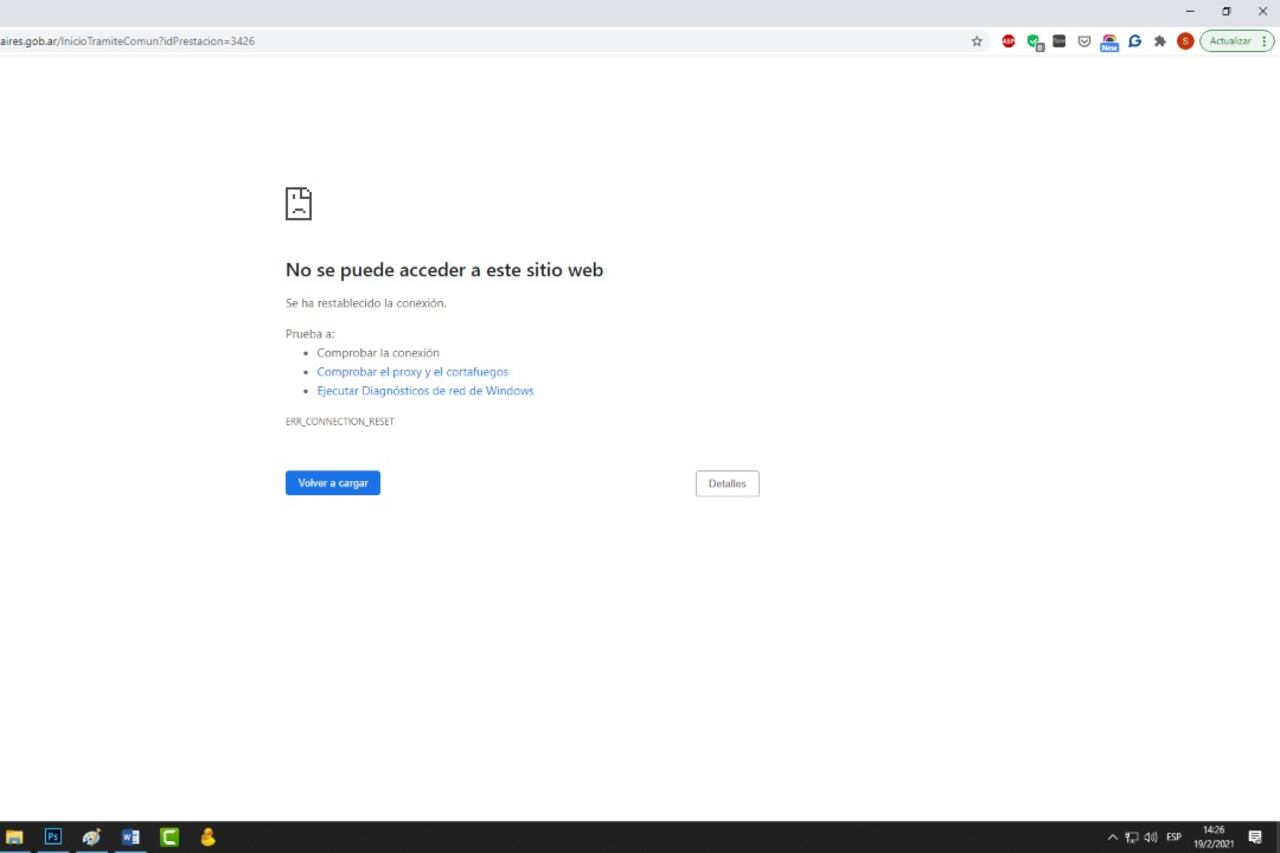Open Comprobar el proxy y el cortafuegos link

click(x=412, y=372)
